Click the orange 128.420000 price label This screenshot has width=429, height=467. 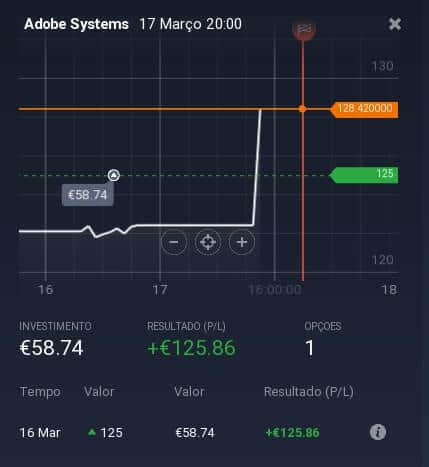(364, 109)
